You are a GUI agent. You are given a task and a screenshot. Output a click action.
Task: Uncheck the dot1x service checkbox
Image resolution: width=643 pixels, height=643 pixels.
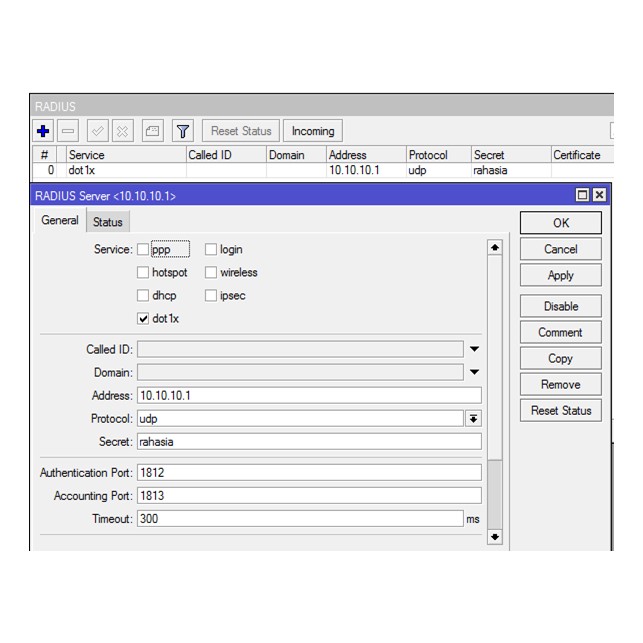(x=143, y=319)
